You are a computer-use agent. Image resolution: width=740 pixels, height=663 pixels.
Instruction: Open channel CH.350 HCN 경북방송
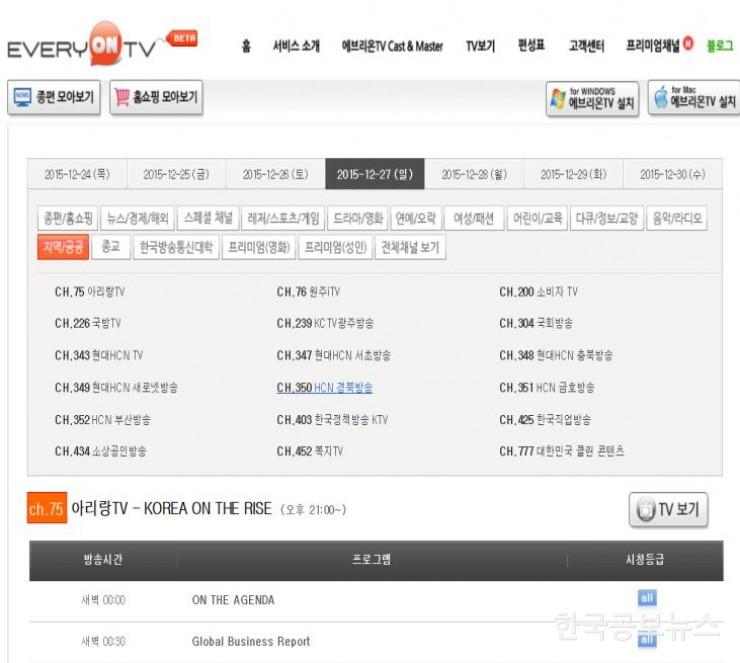[x=325, y=387]
